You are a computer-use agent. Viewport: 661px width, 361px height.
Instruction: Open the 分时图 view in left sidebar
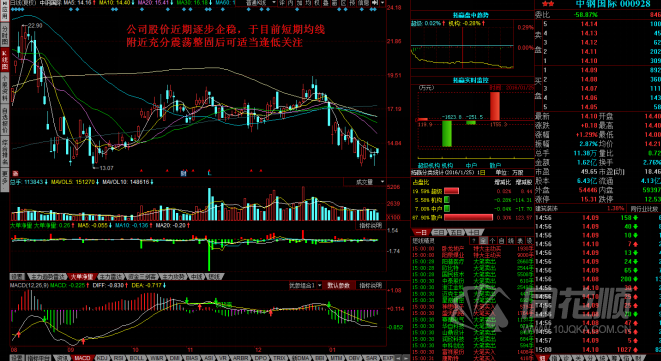[5, 36]
